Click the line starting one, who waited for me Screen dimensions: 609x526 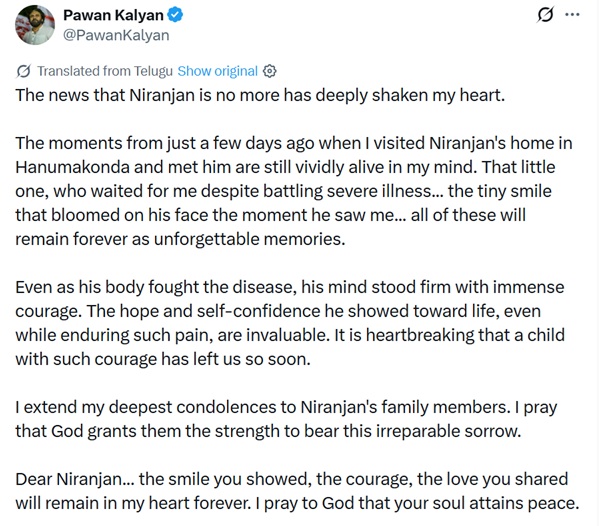tap(284, 192)
